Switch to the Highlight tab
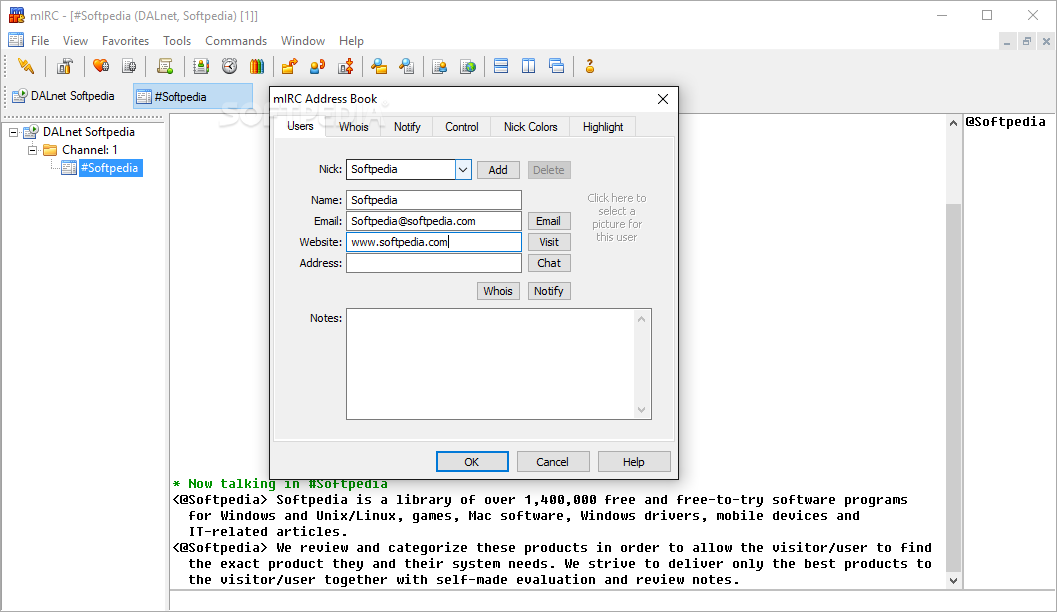 tap(603, 127)
